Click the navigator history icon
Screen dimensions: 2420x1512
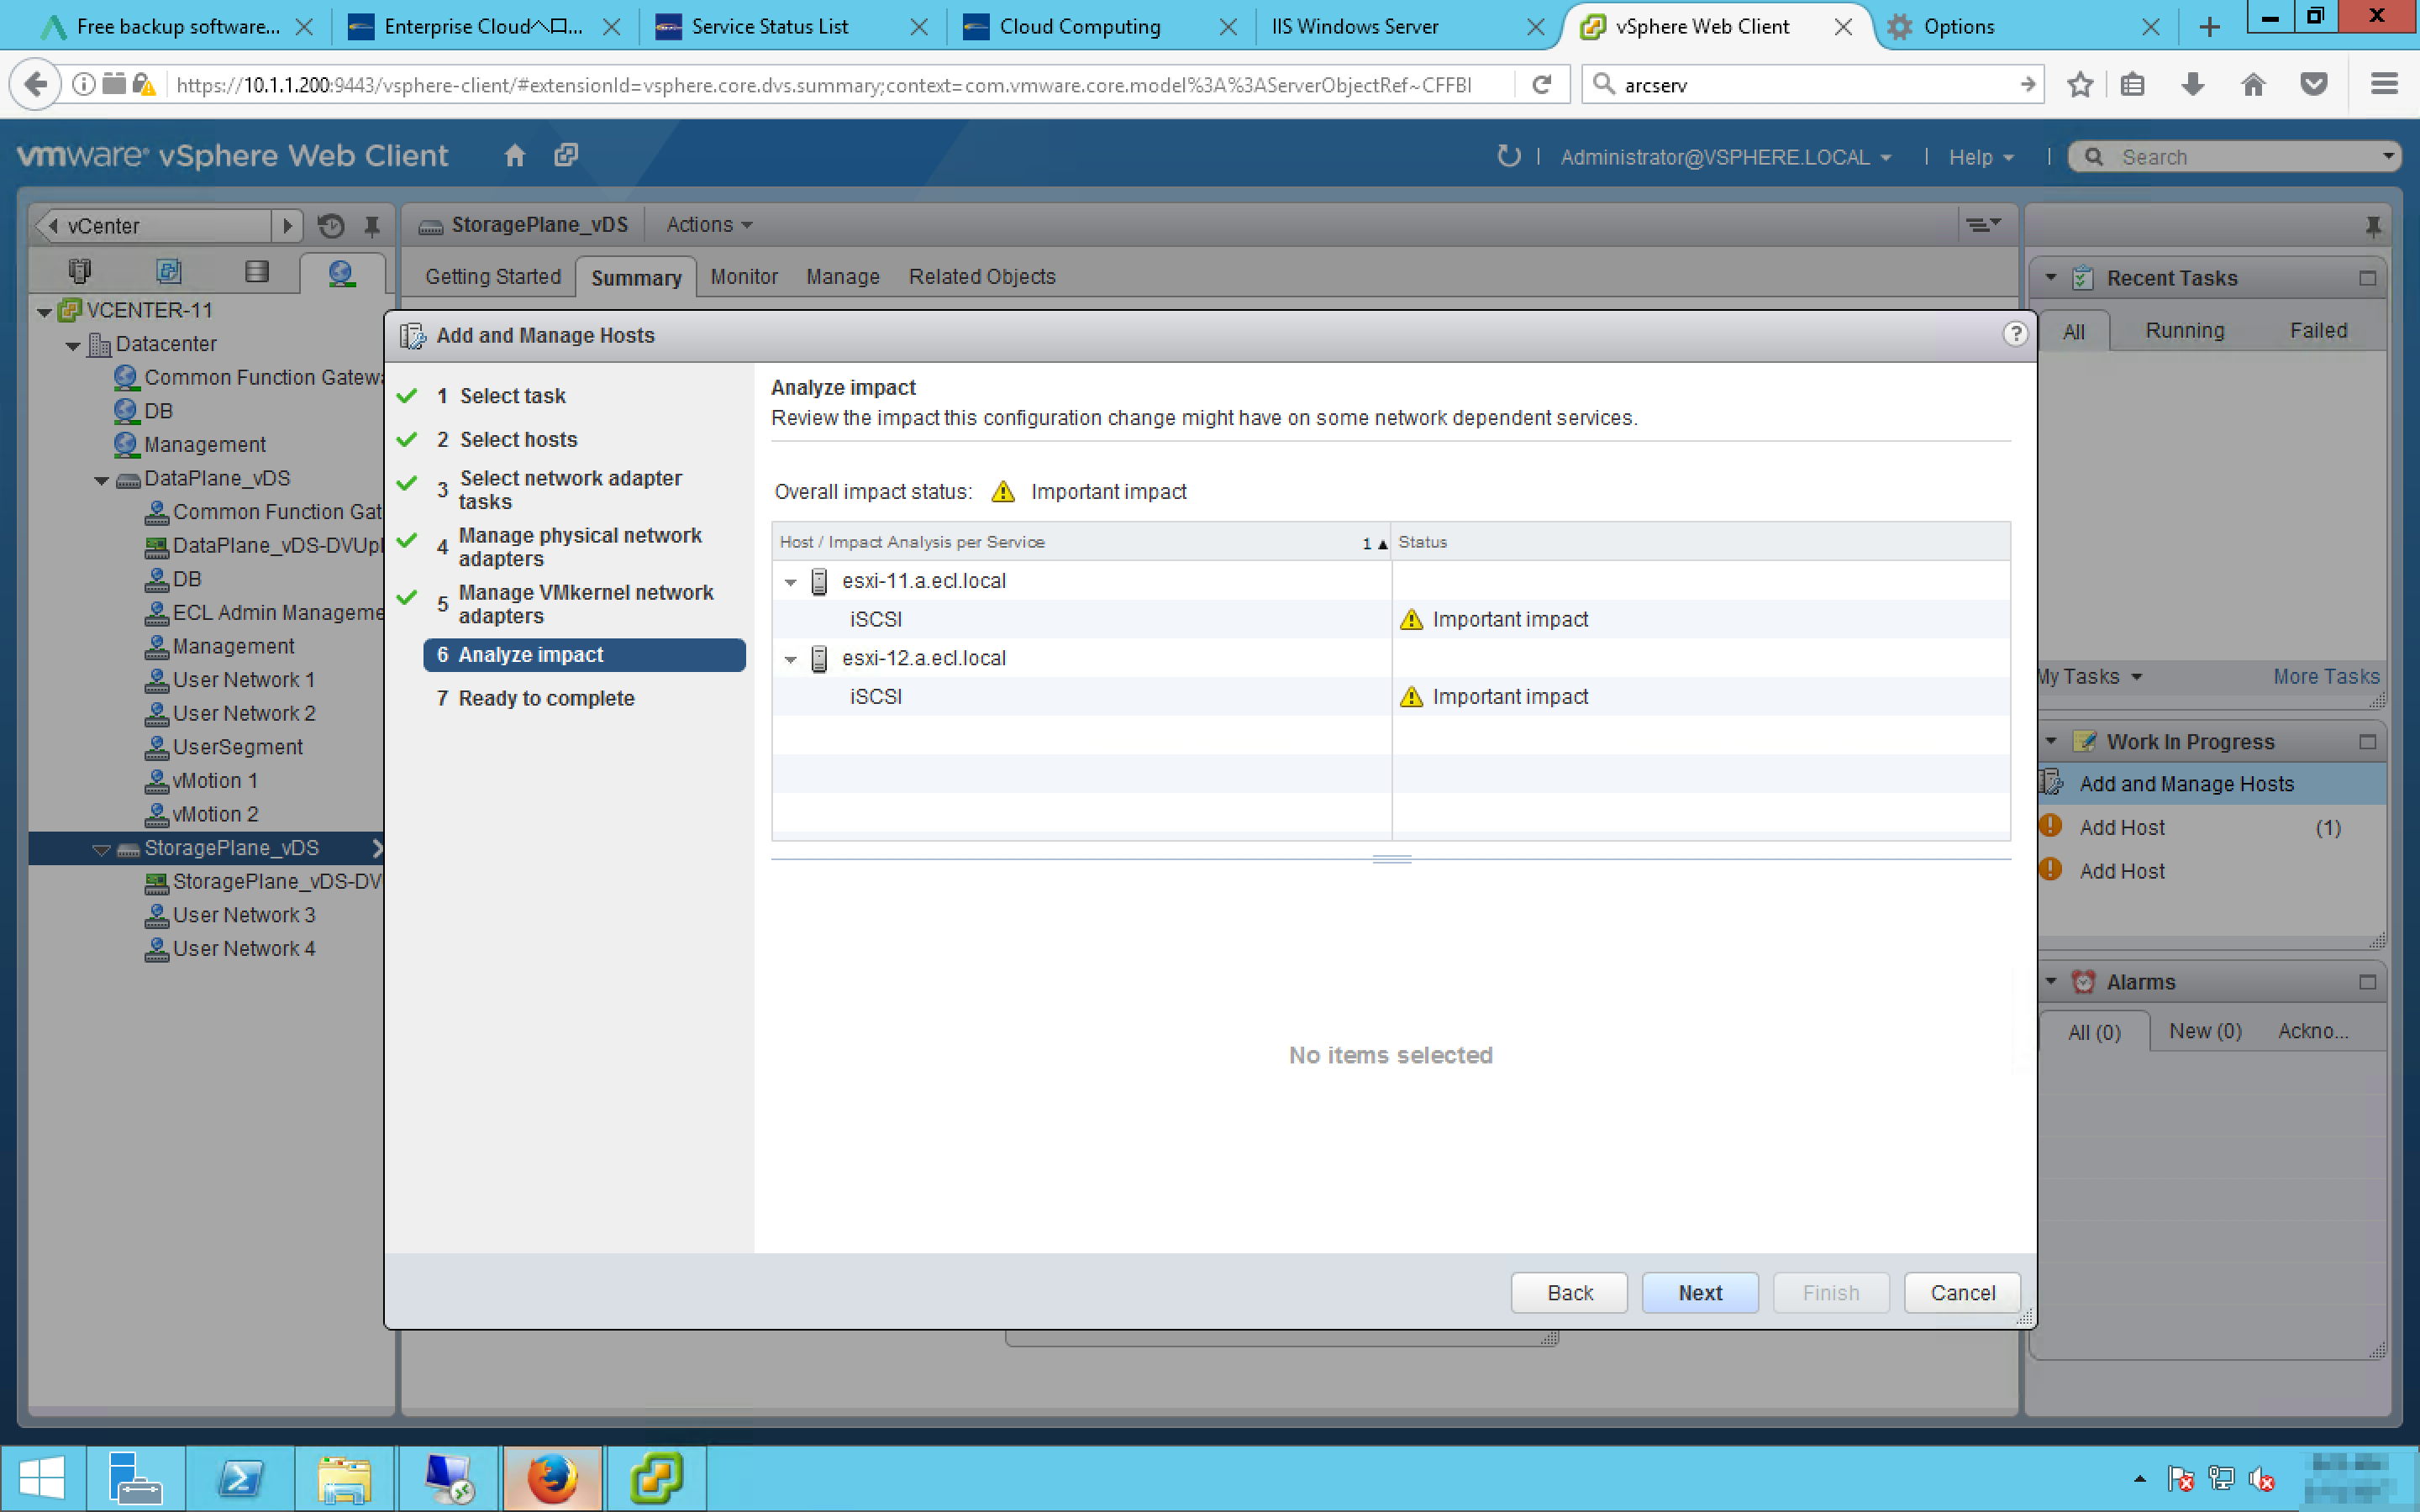(x=331, y=226)
